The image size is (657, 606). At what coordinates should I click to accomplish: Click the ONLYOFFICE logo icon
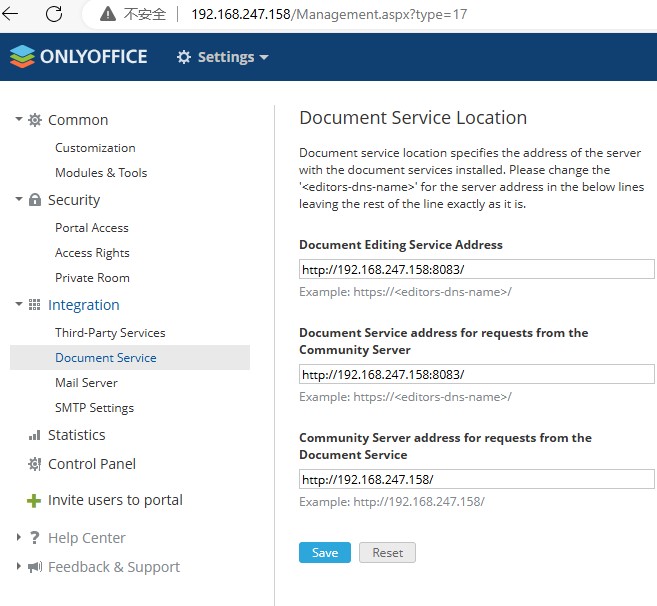(x=22, y=56)
